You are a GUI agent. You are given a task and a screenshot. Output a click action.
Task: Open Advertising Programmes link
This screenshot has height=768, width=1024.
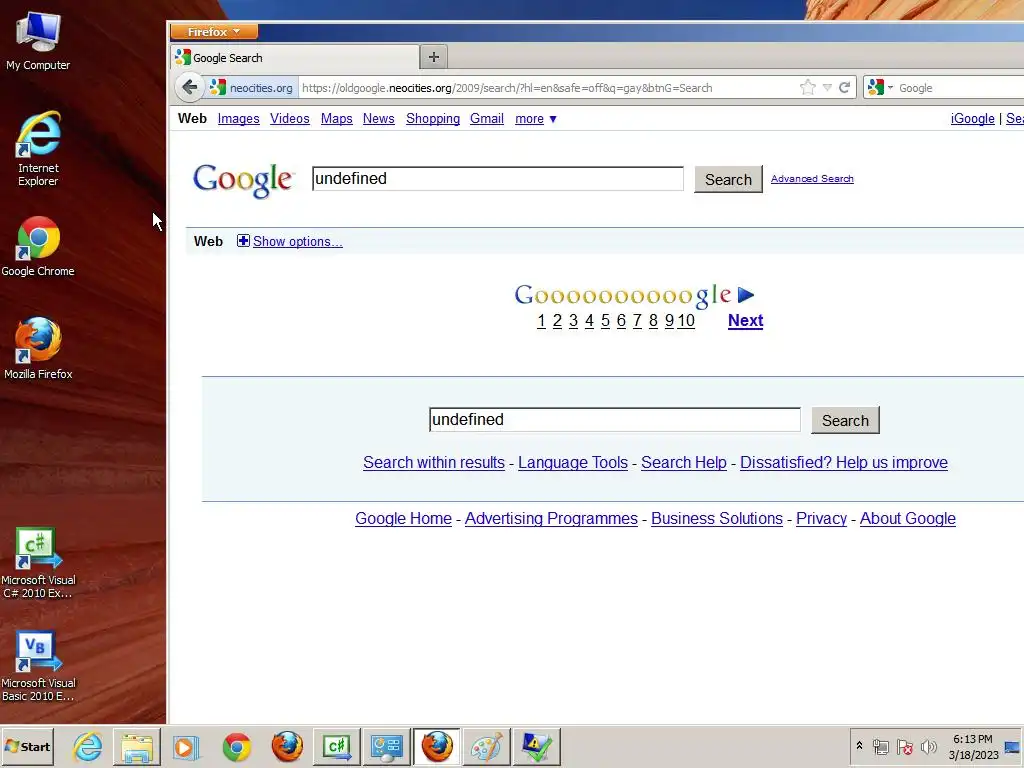pos(551,519)
